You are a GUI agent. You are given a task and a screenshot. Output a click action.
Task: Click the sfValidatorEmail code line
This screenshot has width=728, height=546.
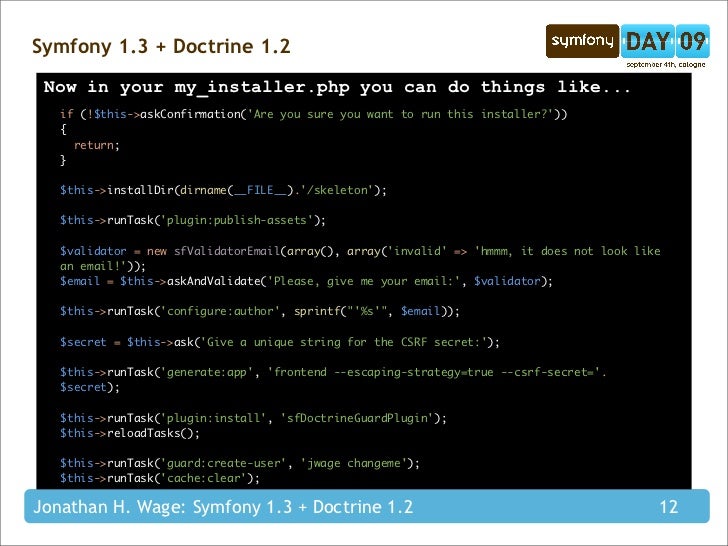click(x=360, y=251)
